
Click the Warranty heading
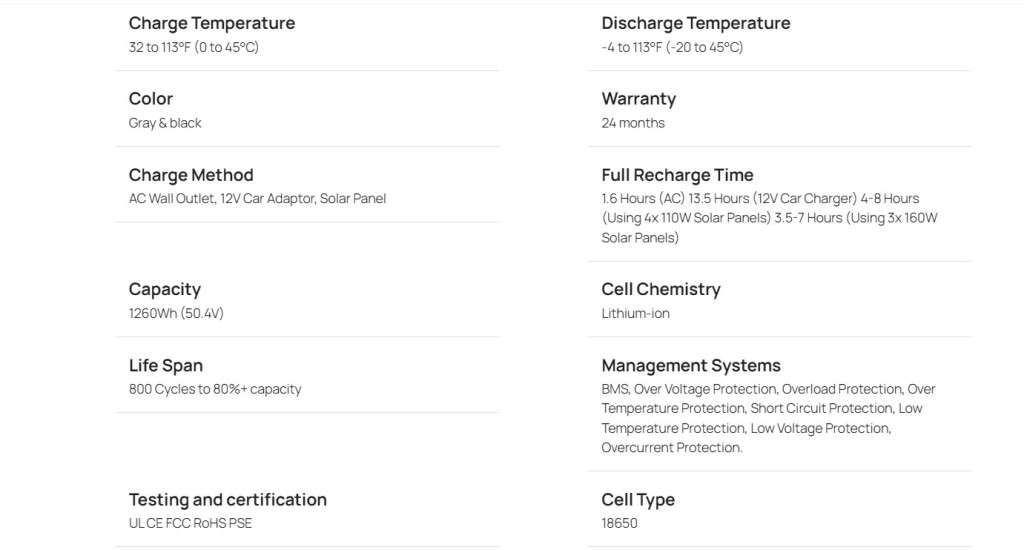tap(638, 99)
